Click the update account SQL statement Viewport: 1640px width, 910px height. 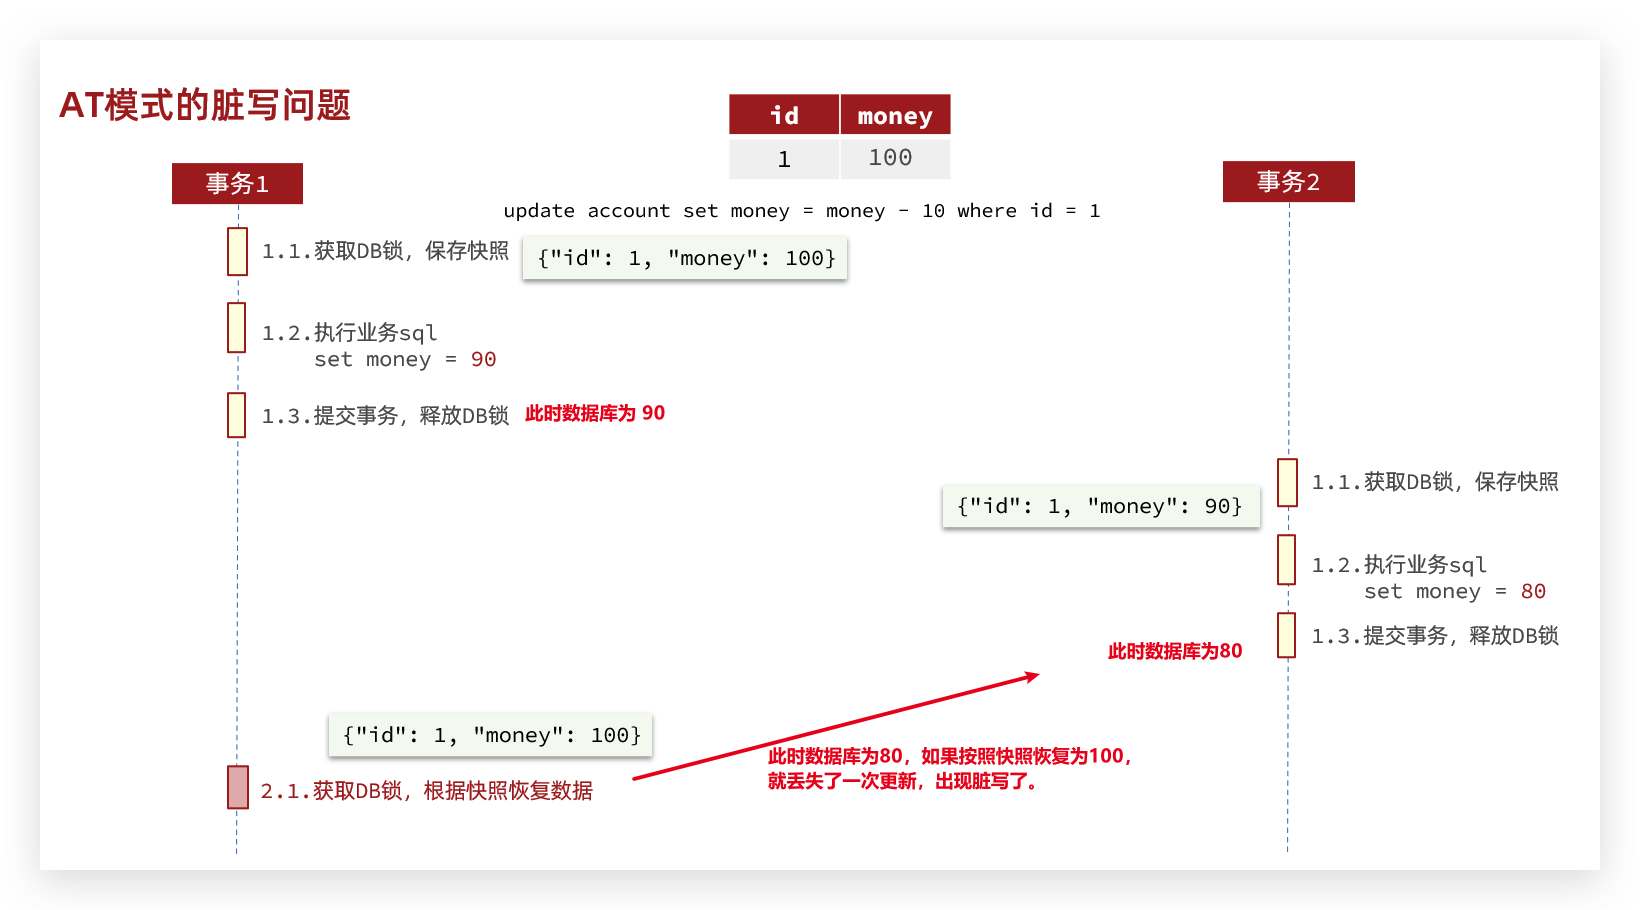pos(801,211)
